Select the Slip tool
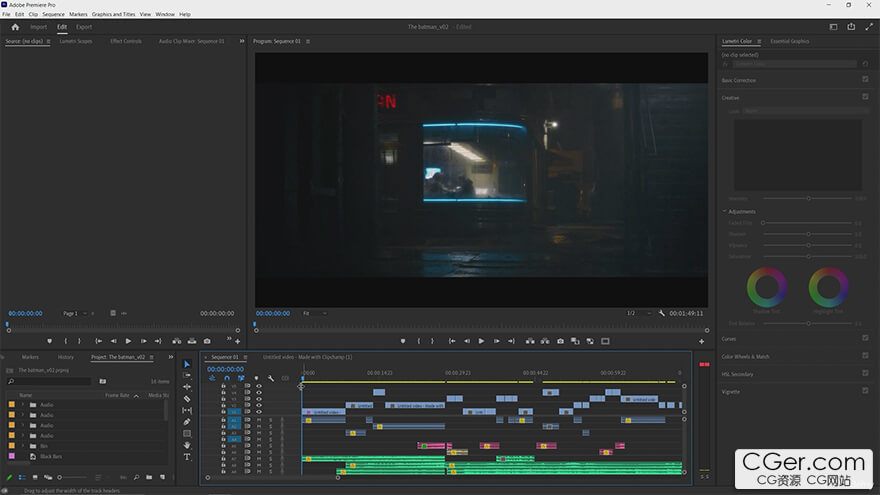 [x=187, y=410]
